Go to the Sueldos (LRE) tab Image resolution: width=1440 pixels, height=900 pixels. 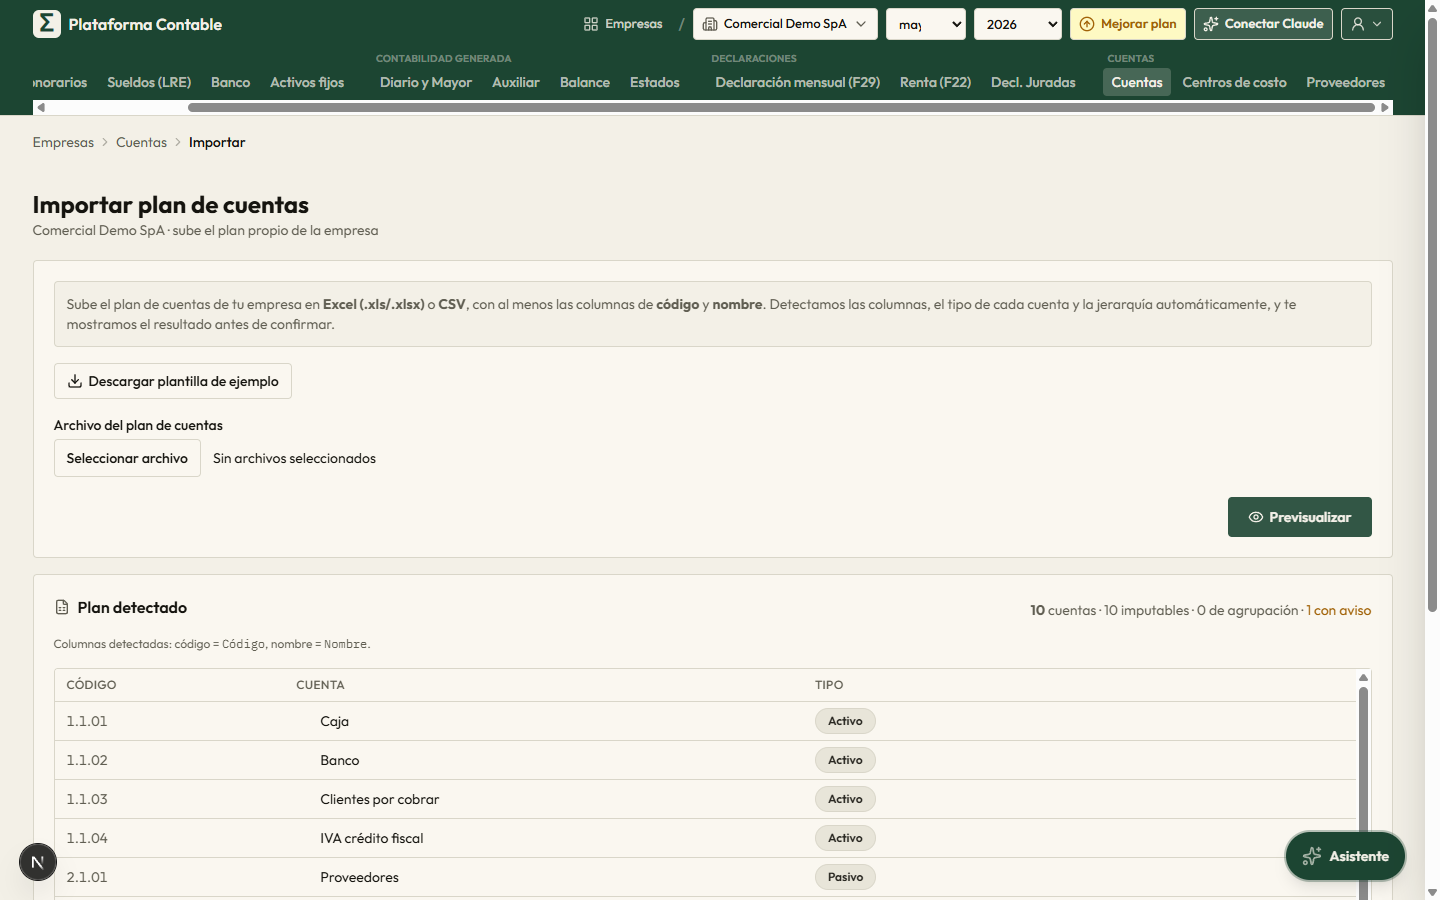pos(149,82)
